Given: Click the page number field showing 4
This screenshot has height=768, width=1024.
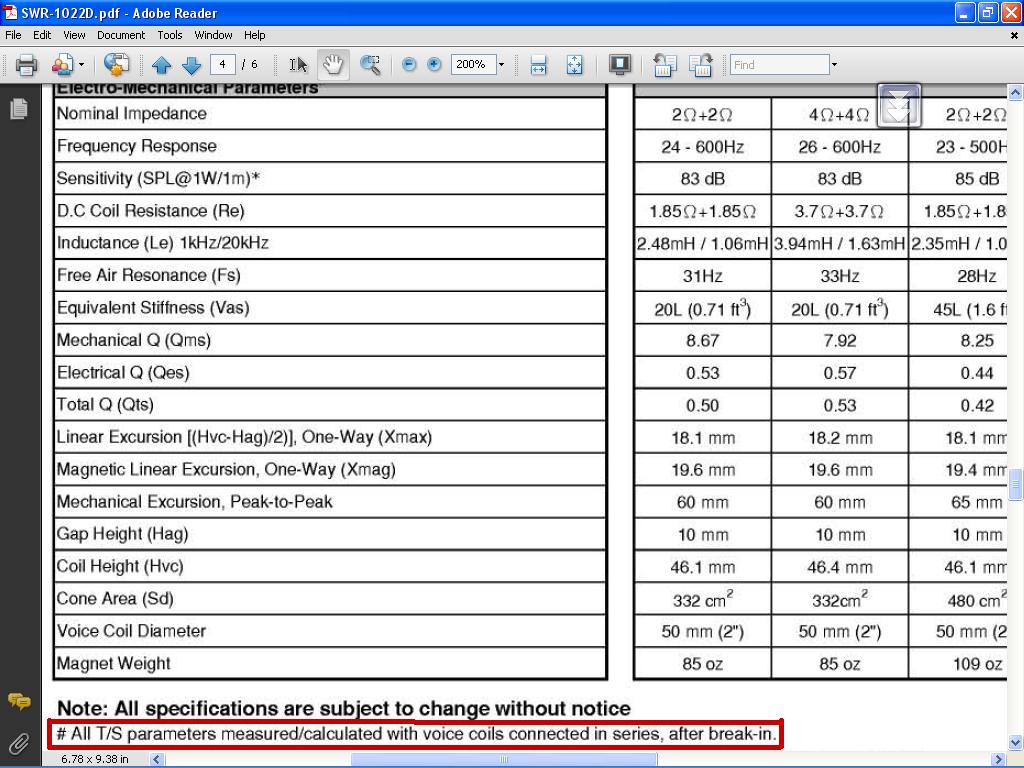Looking at the screenshot, I should click(x=223, y=64).
